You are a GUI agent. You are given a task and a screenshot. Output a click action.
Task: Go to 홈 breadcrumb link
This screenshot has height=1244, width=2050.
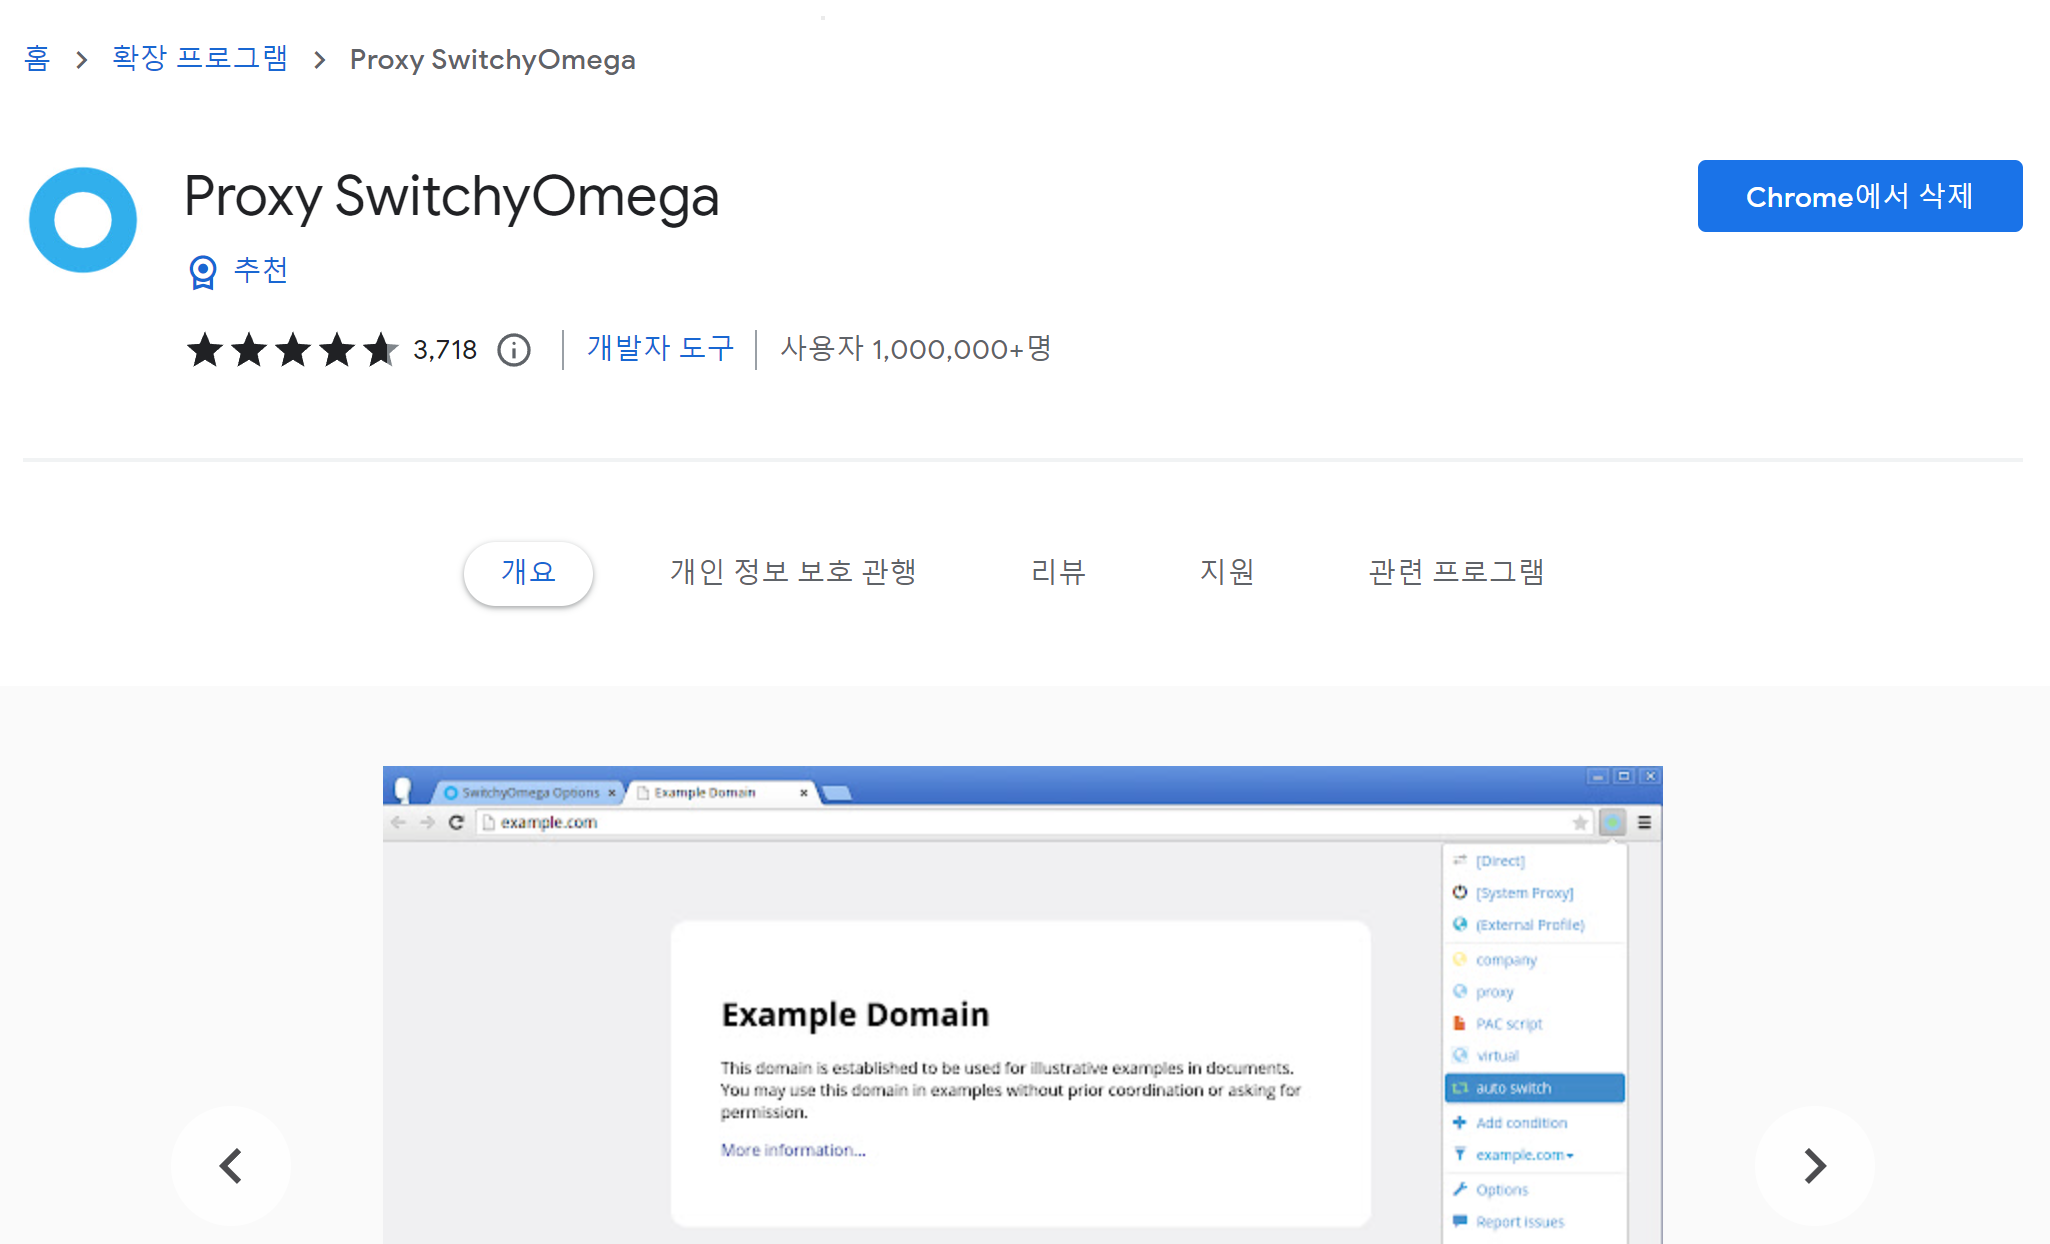click(x=37, y=59)
